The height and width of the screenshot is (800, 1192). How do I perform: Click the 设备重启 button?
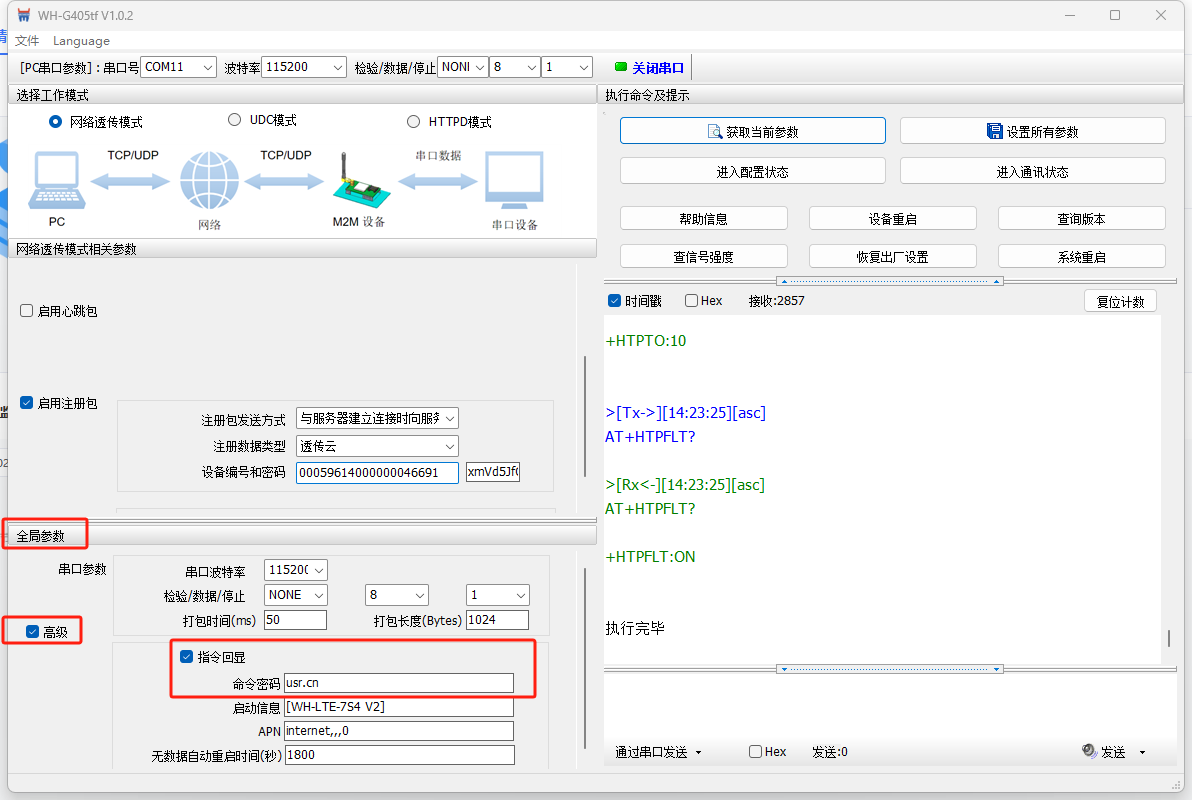tap(892, 219)
